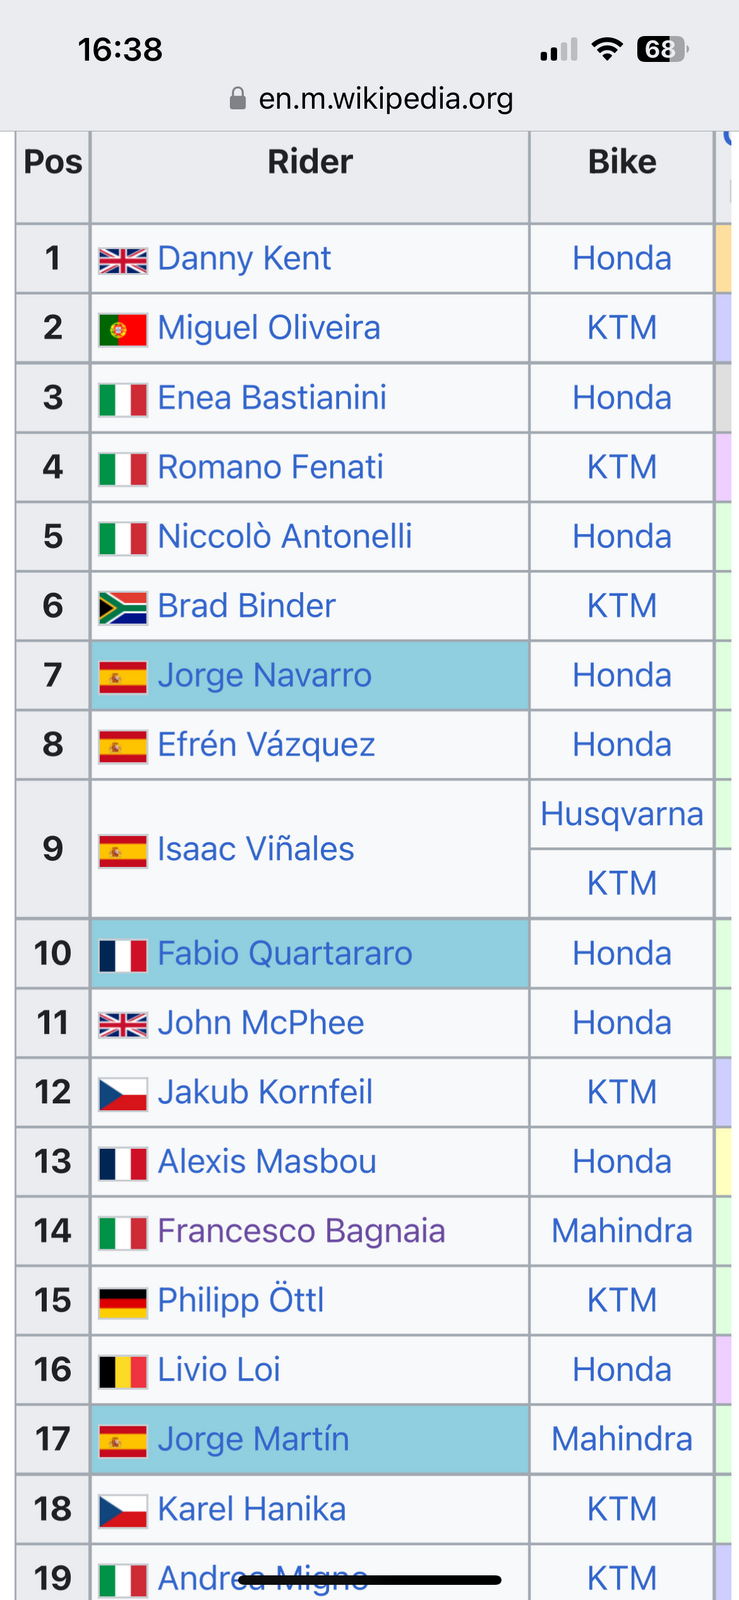The height and width of the screenshot is (1600, 739).
Task: Tap the lock icon in the address bar
Action: tap(238, 98)
